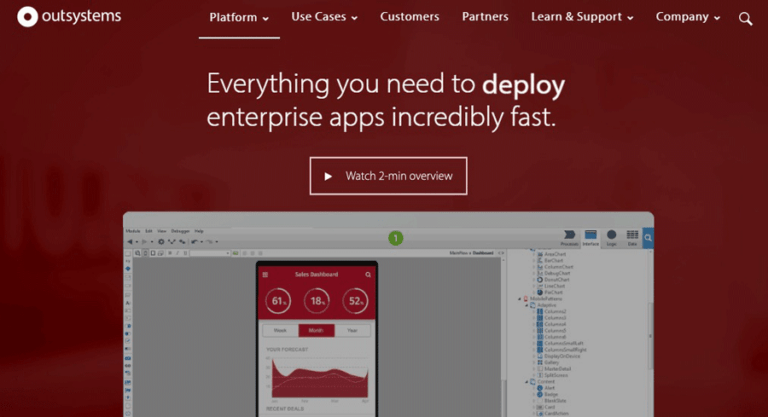The height and width of the screenshot is (417, 768).
Task: Open the website search magnifier icon
Action: click(x=745, y=19)
